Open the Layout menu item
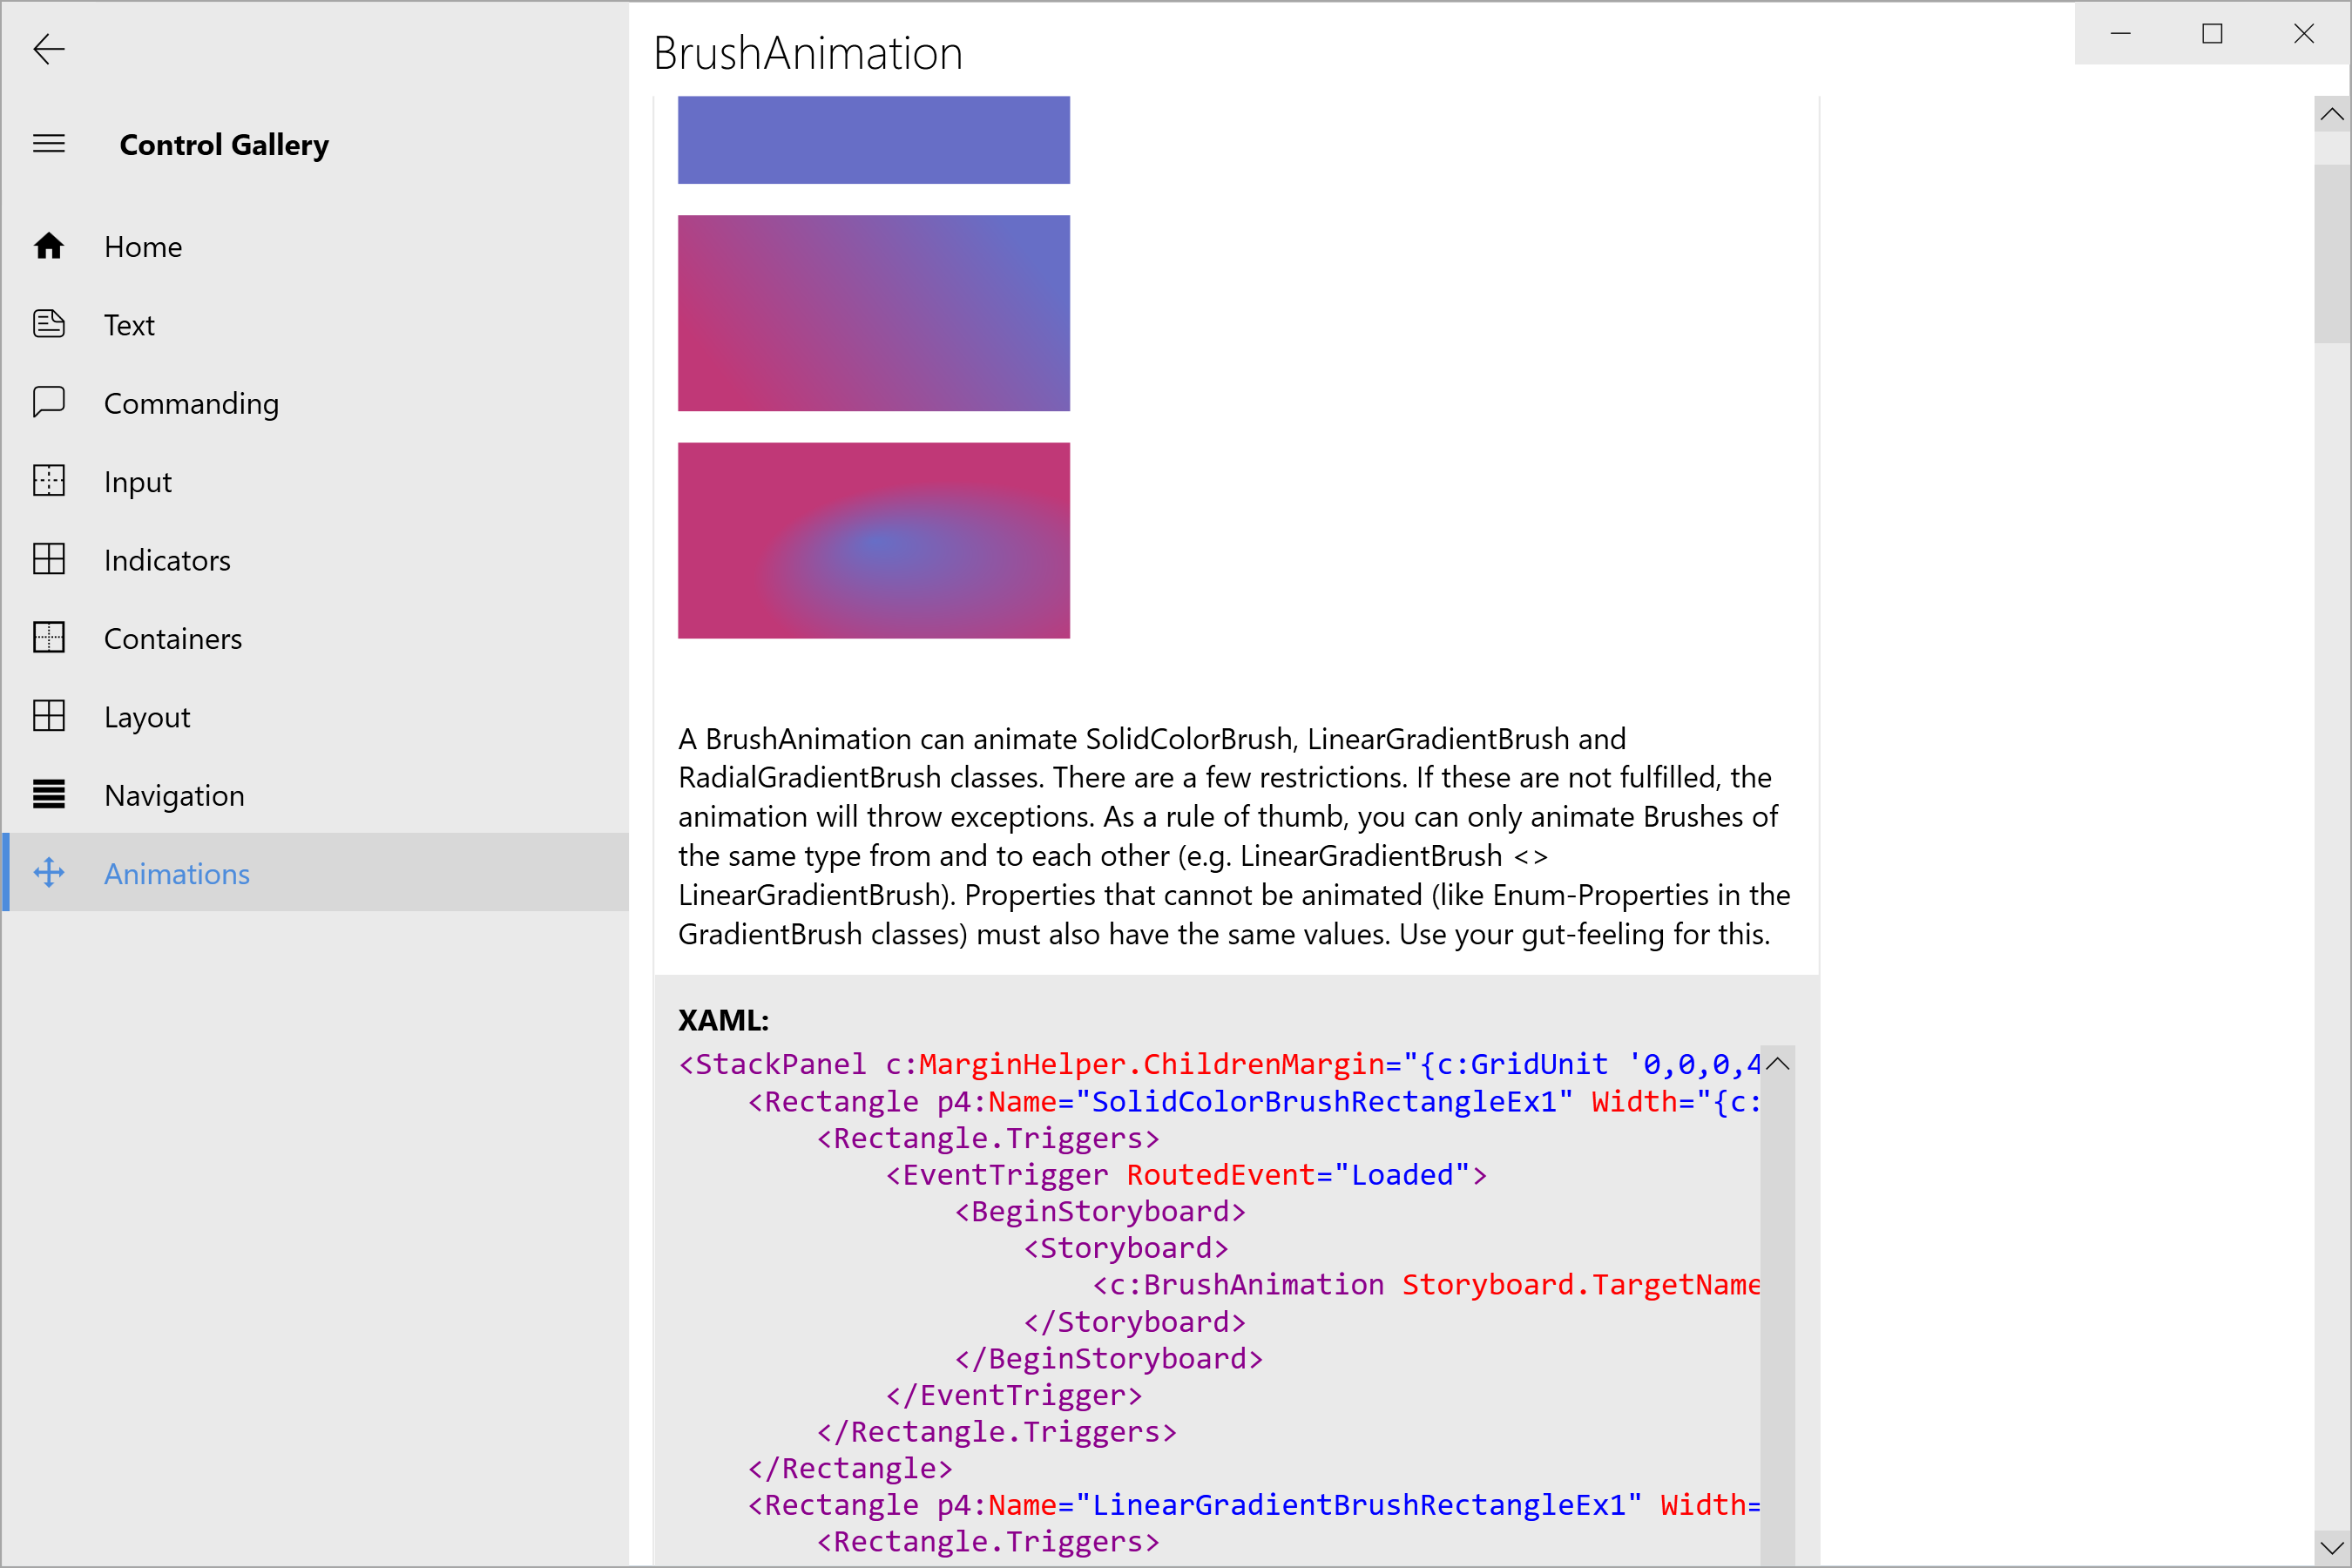This screenshot has width=2352, height=1568. [147, 717]
